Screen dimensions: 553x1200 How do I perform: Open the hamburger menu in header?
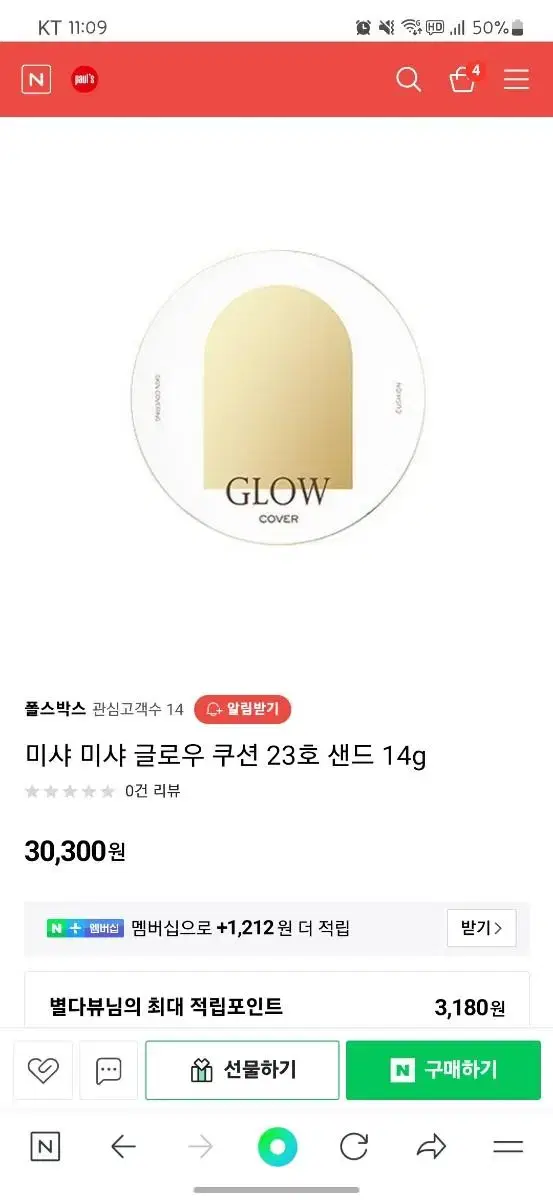pyautogui.click(x=516, y=80)
